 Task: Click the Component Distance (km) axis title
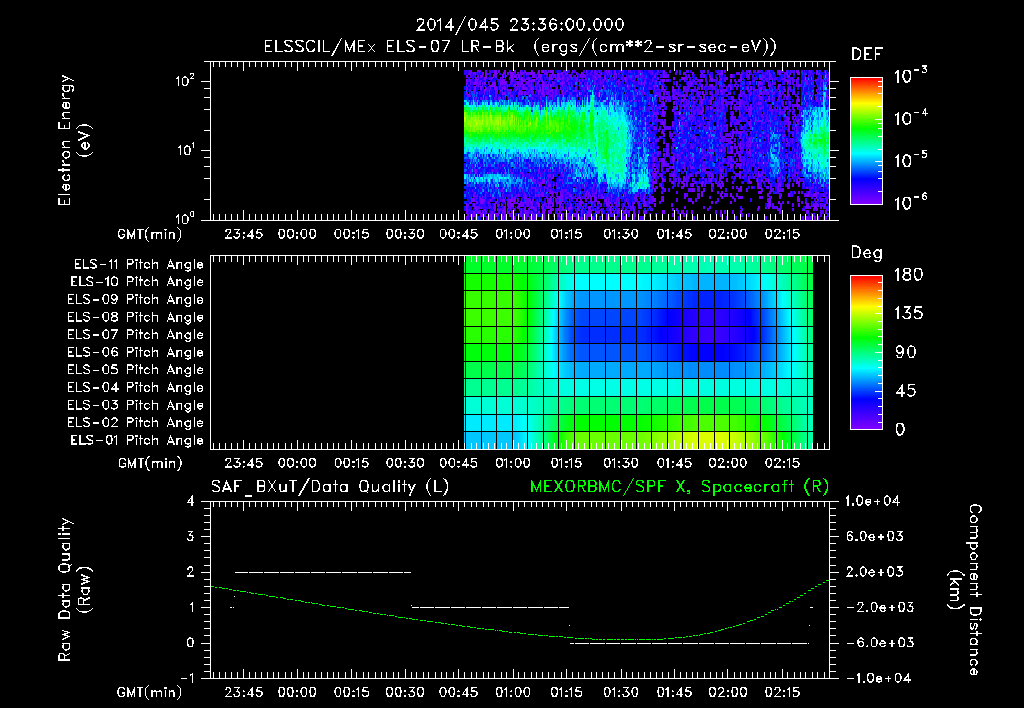coord(965,590)
